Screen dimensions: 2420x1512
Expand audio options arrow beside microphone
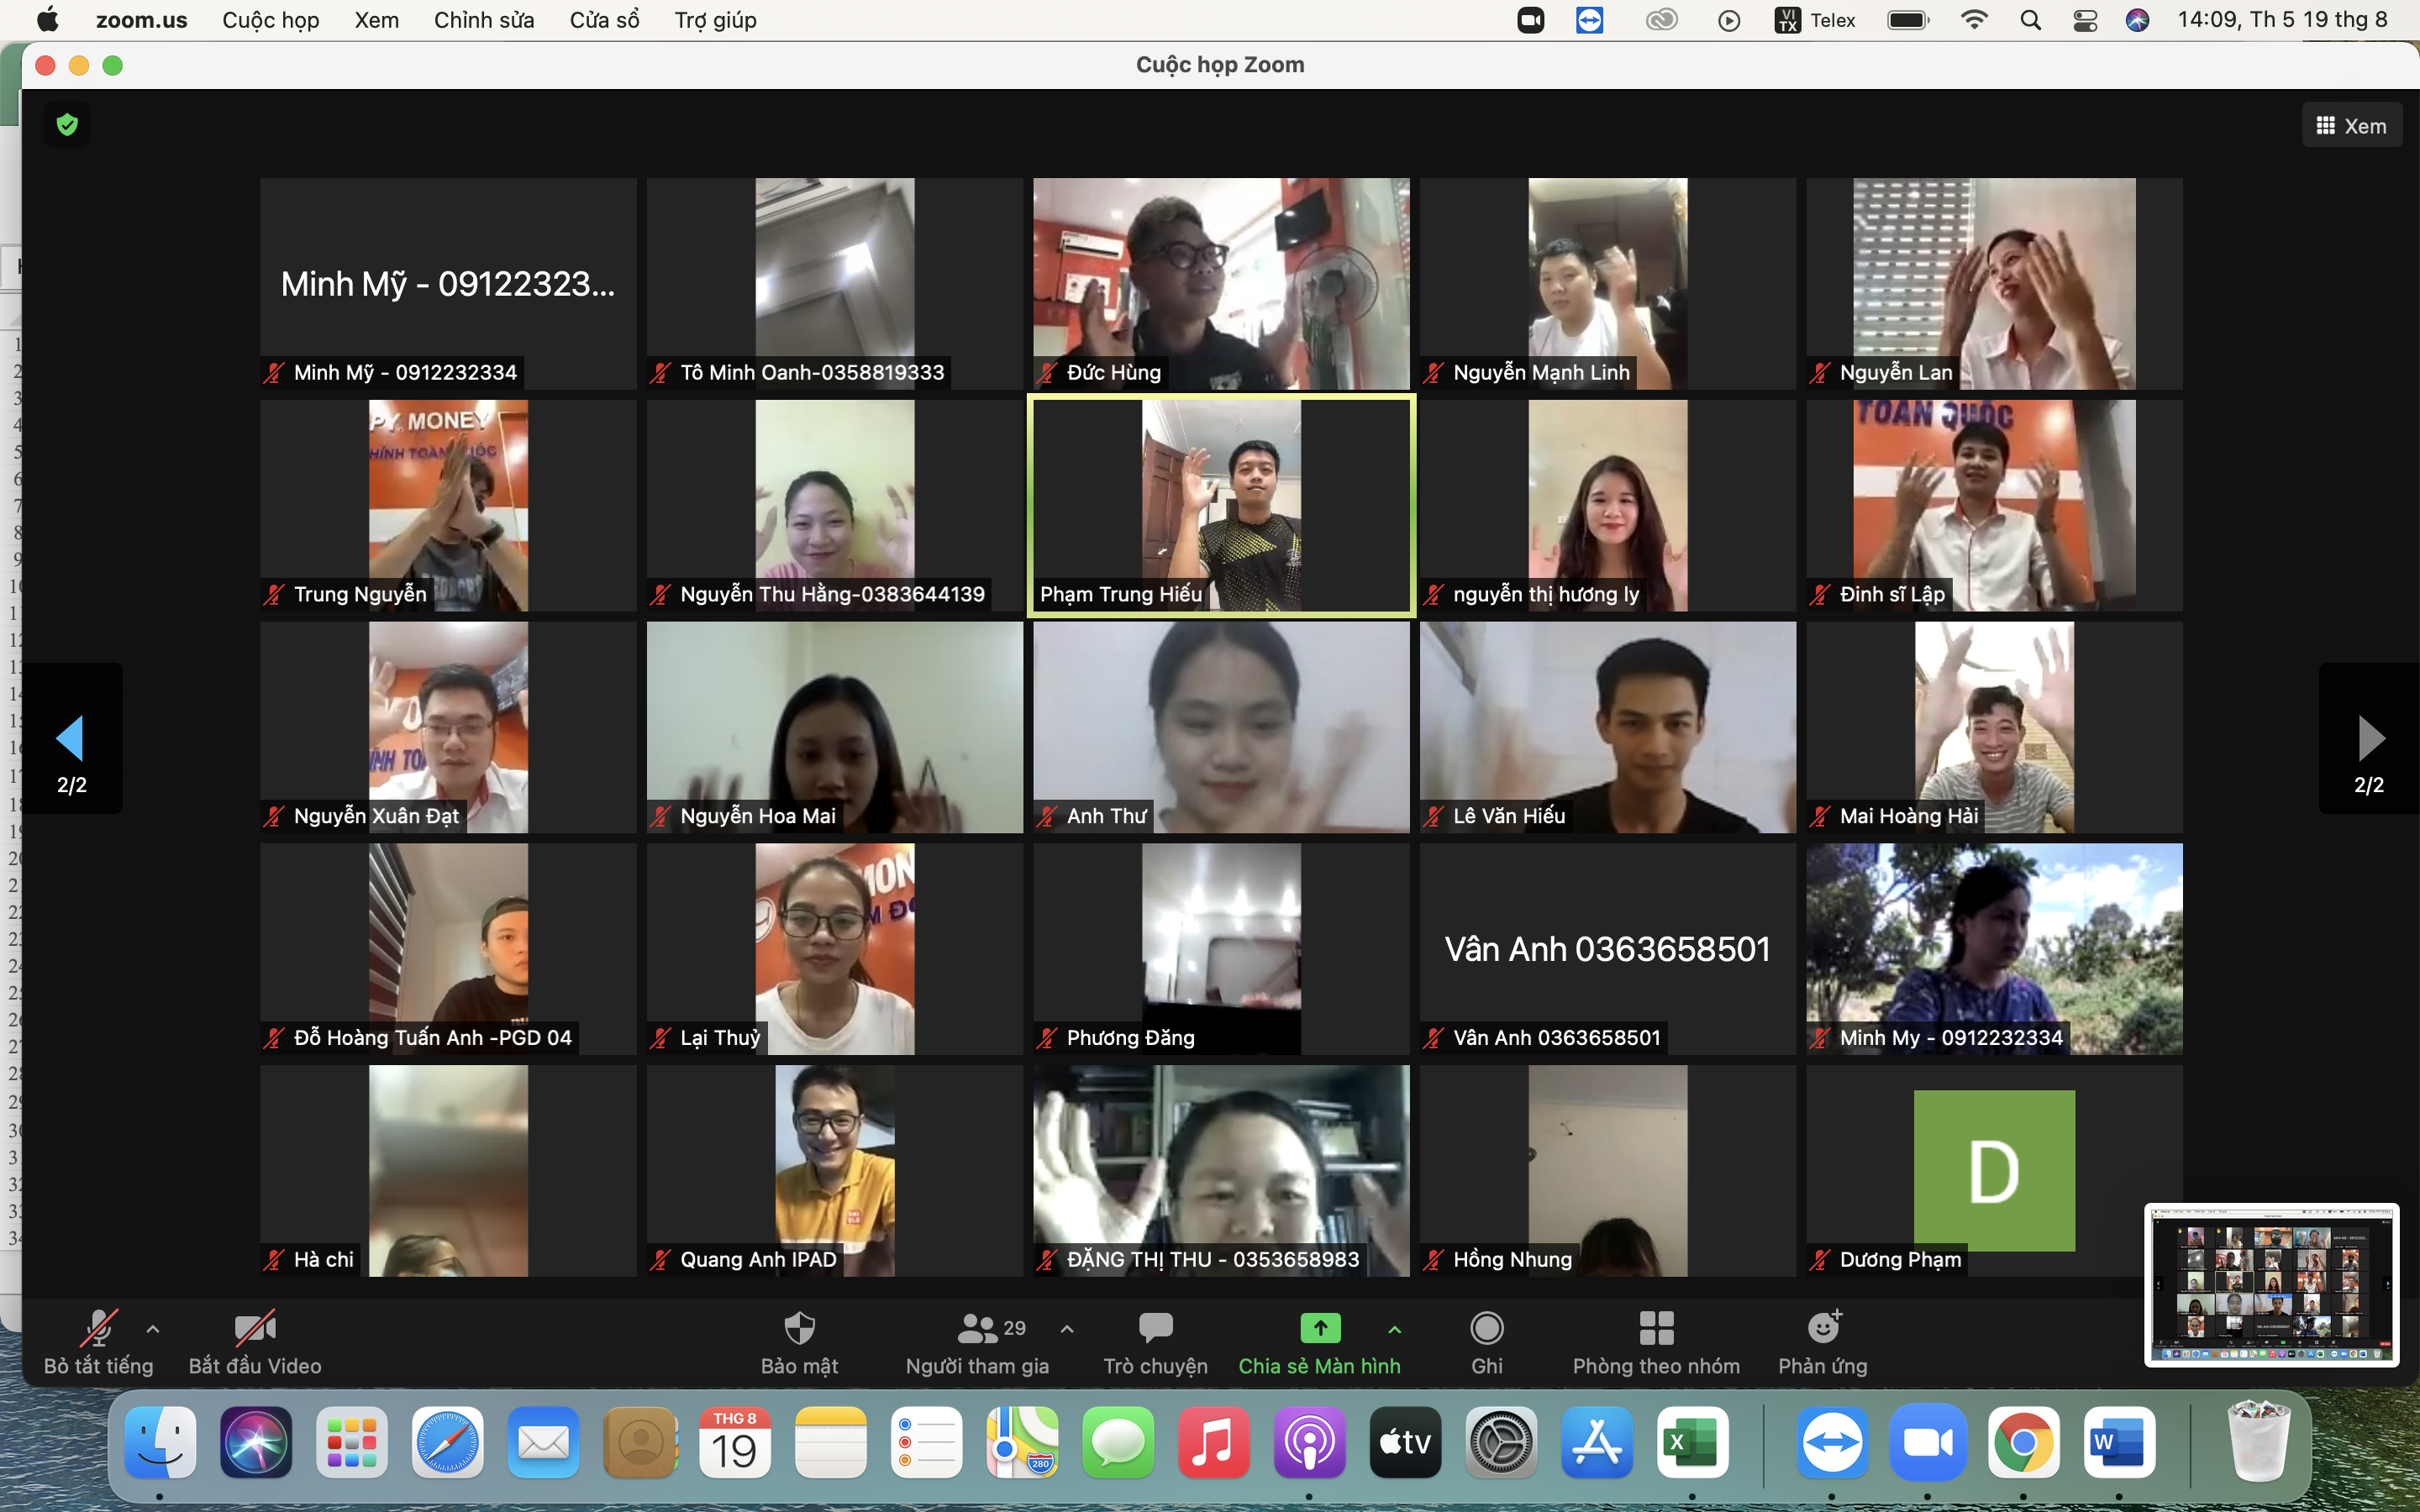click(x=153, y=1329)
